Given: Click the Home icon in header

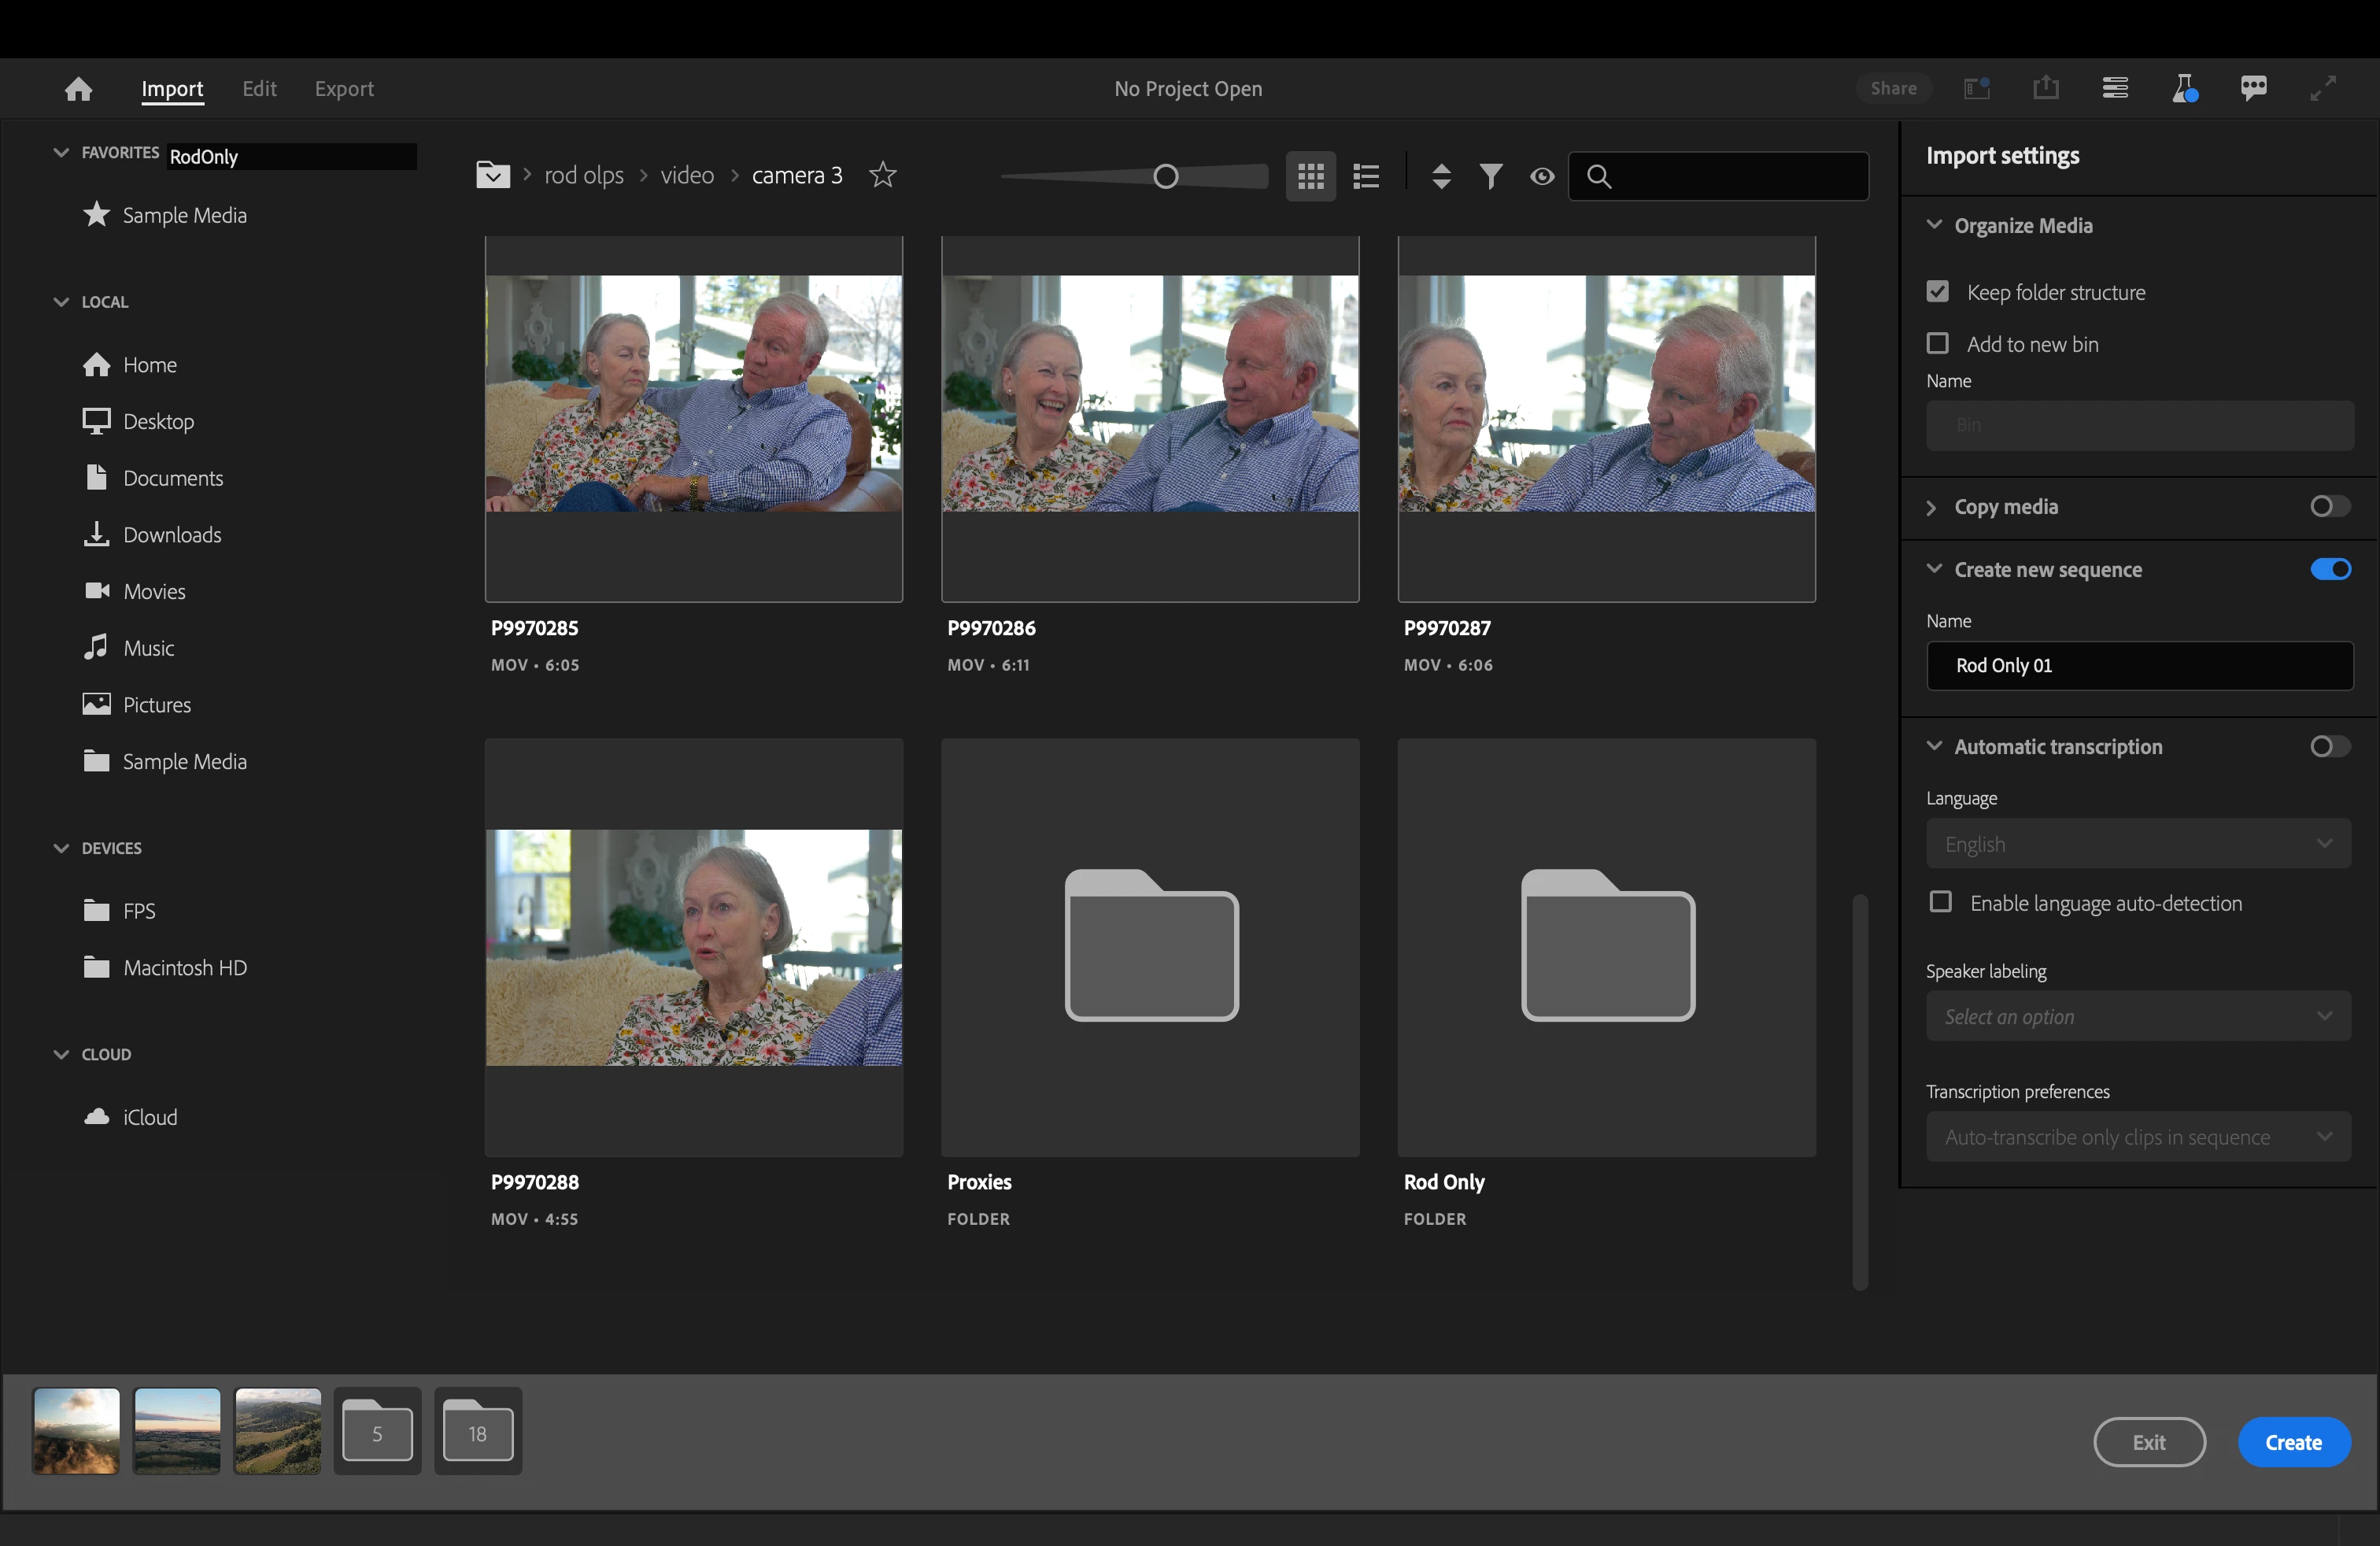Looking at the screenshot, I should click(78, 89).
